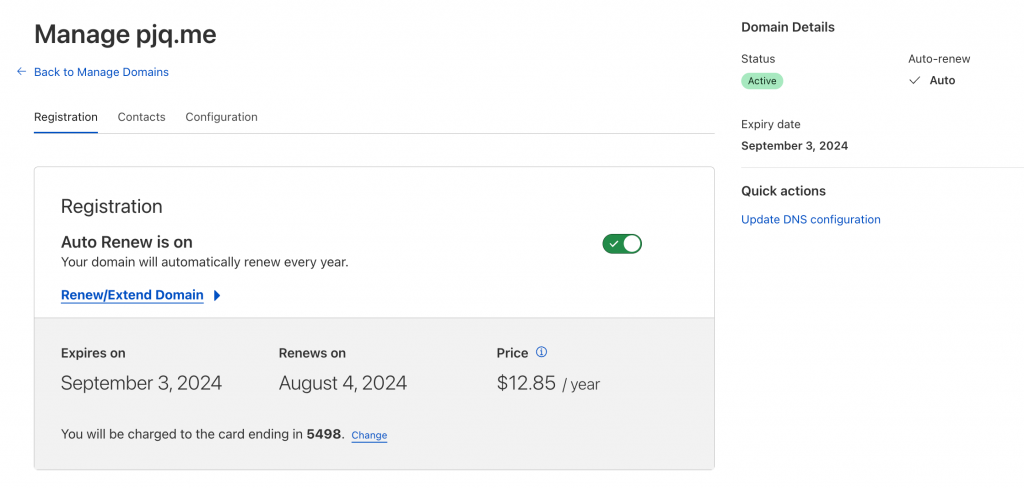Image resolution: width=1024 pixels, height=488 pixels.
Task: Open Update DNS configuration quick action
Action: pos(810,220)
